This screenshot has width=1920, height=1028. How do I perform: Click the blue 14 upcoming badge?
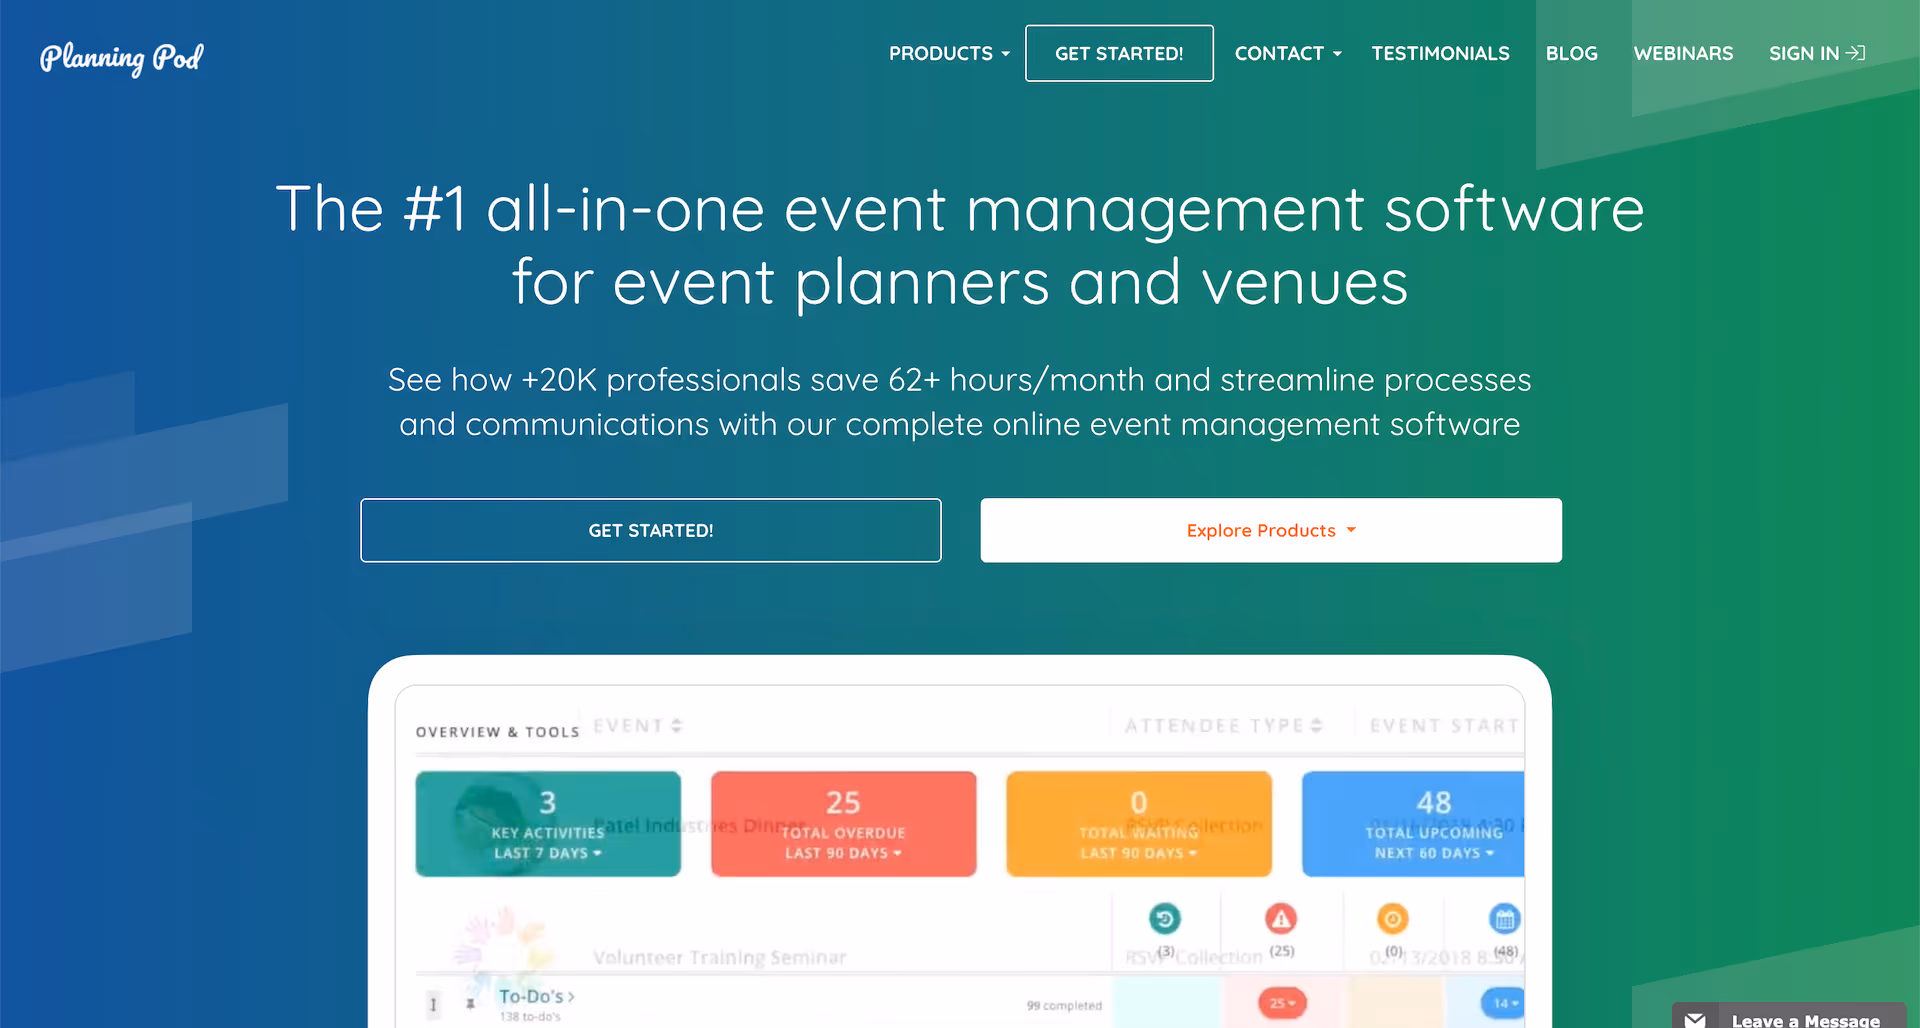point(1503,1003)
